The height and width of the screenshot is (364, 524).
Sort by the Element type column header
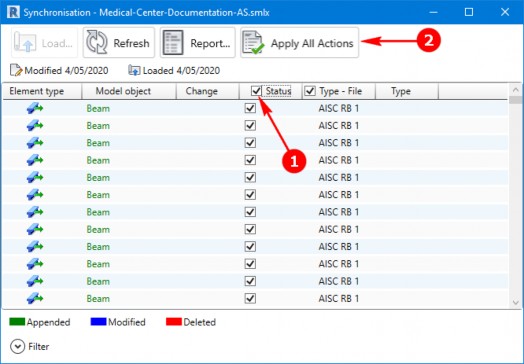tap(42, 91)
